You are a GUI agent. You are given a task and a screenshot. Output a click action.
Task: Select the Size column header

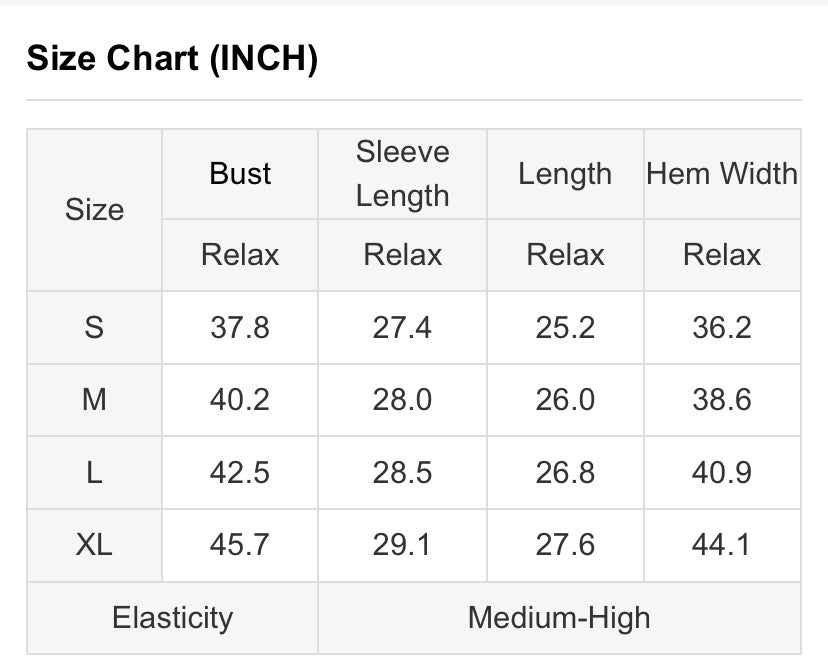tap(94, 210)
